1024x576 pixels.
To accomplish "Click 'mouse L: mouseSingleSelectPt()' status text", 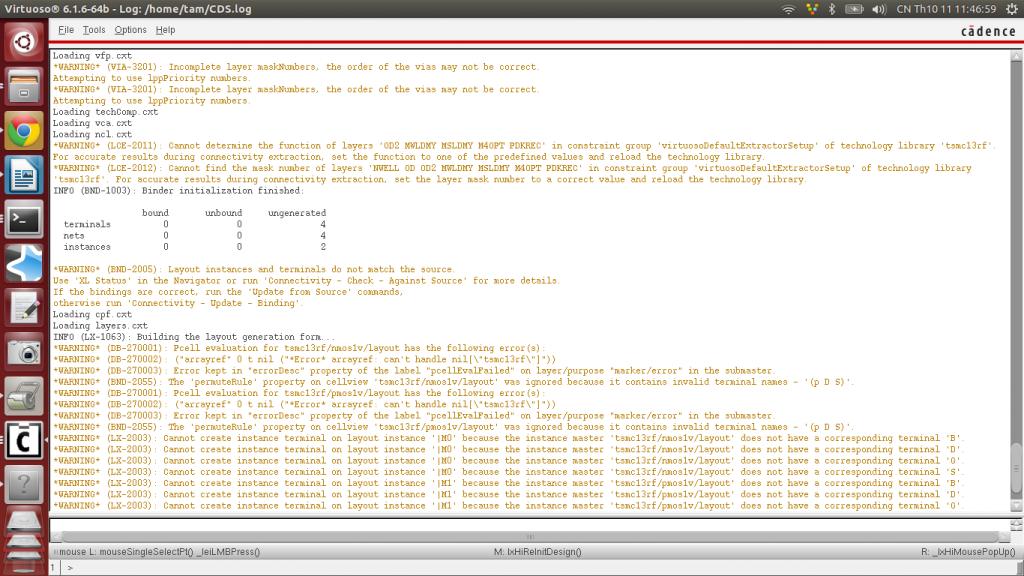I will pyautogui.click(x=159, y=552).
